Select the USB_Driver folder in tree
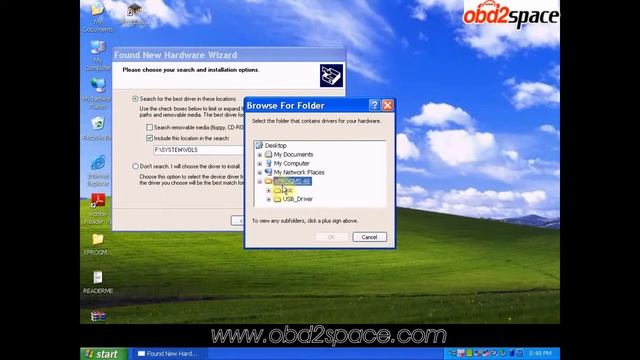 pyautogui.click(x=298, y=199)
